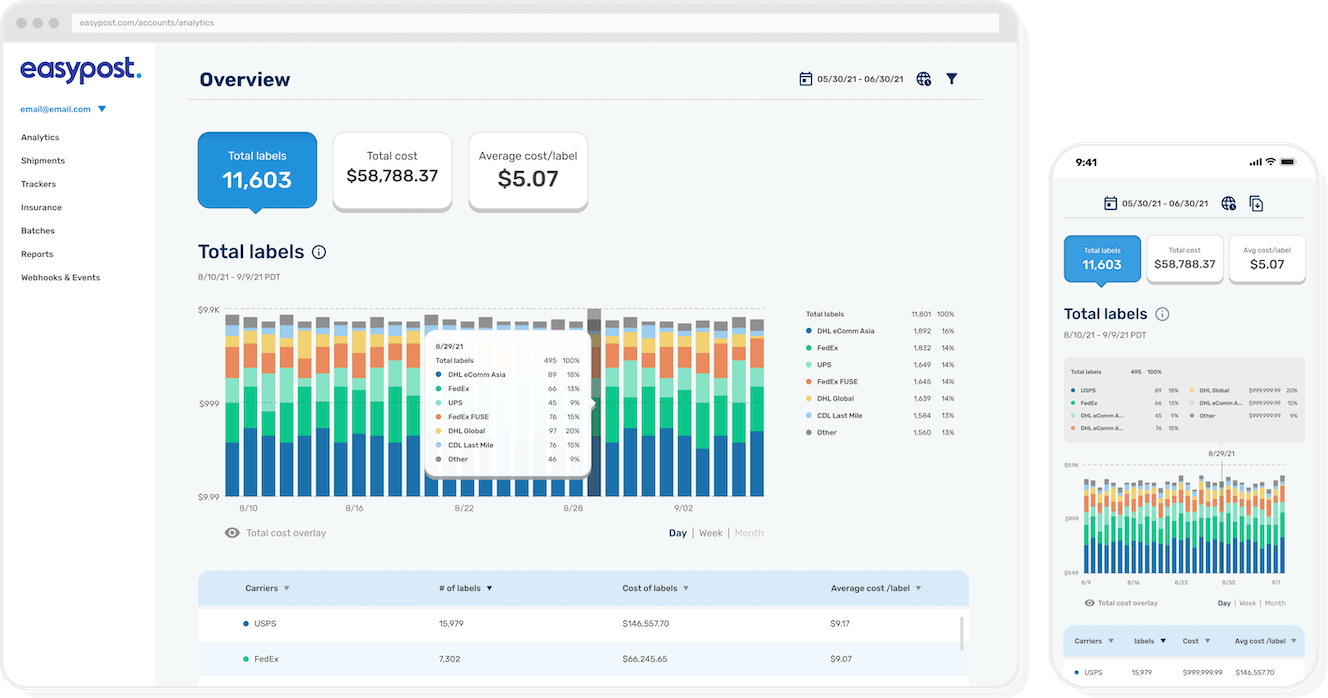
Task: Toggle the phone Total cost overlay eye
Action: [1090, 603]
